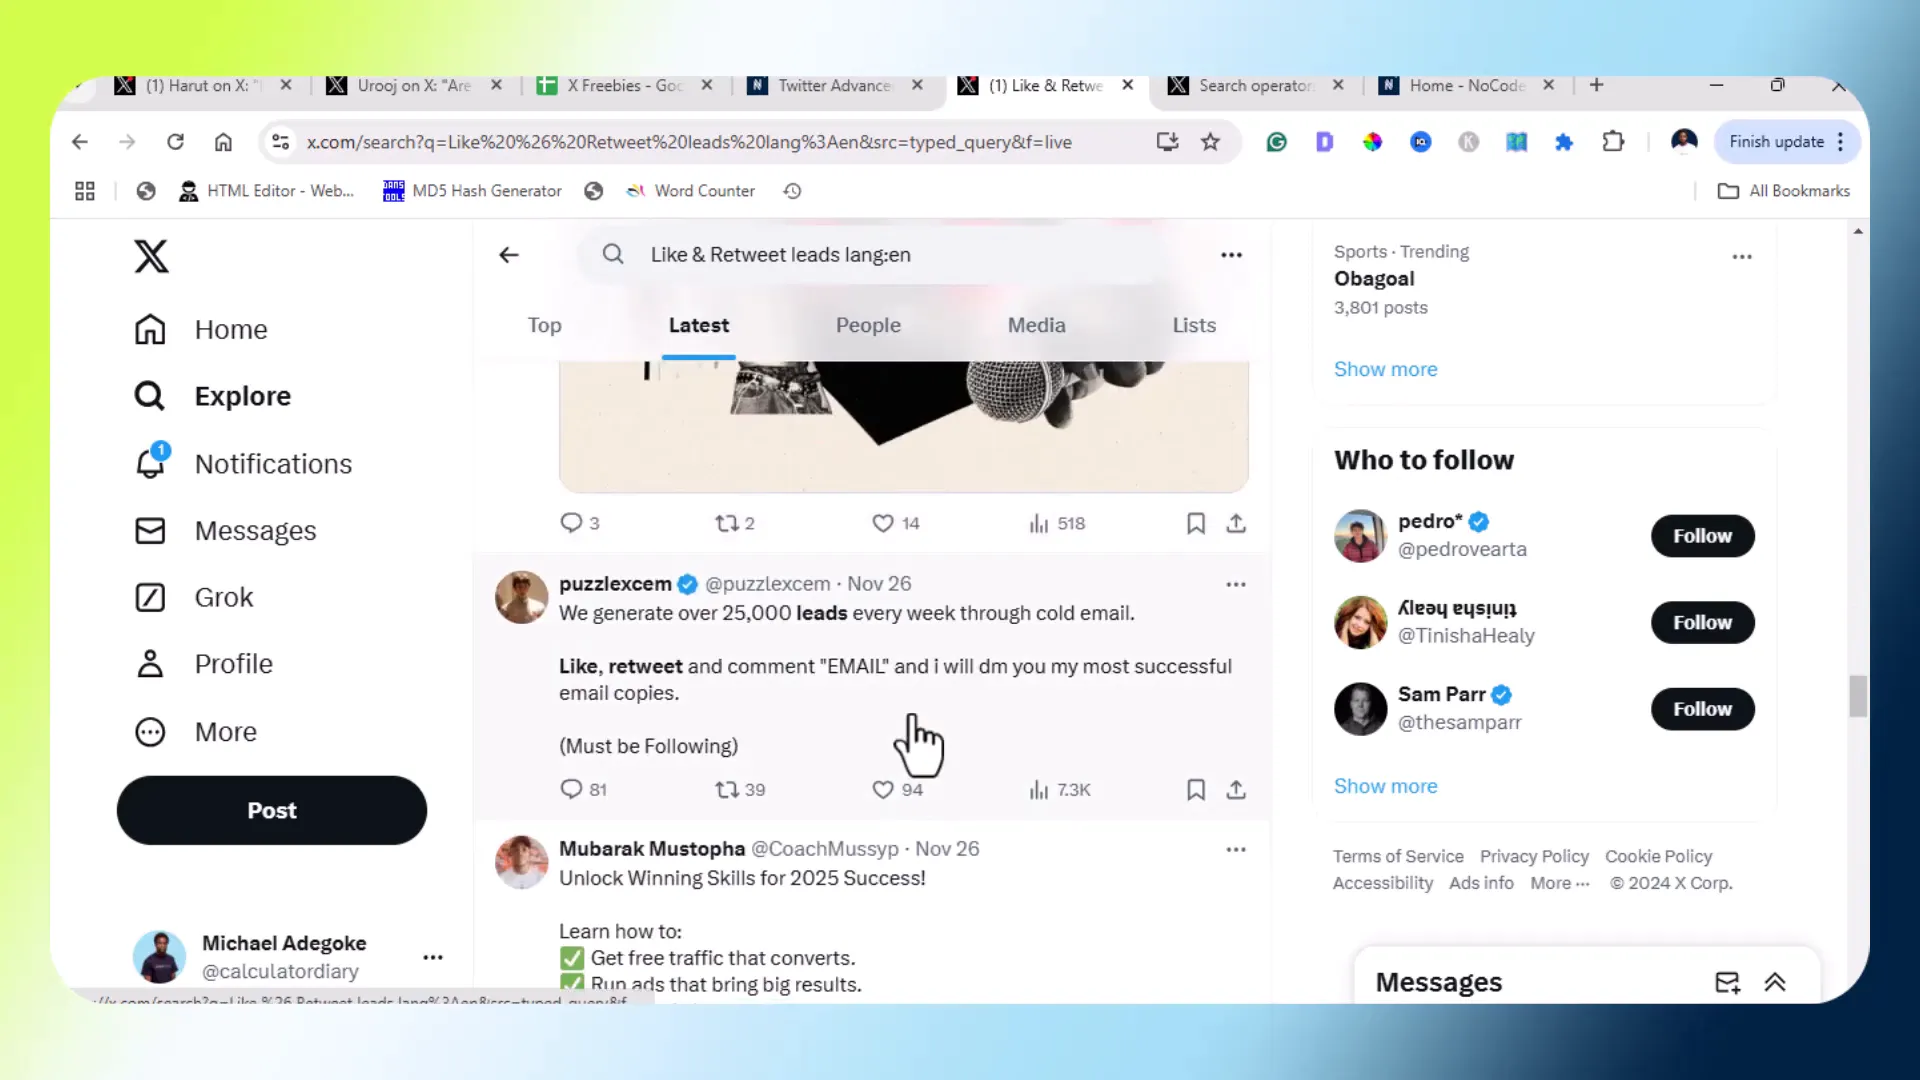
Task: Open Messages in the X sidebar
Action: coord(225,530)
